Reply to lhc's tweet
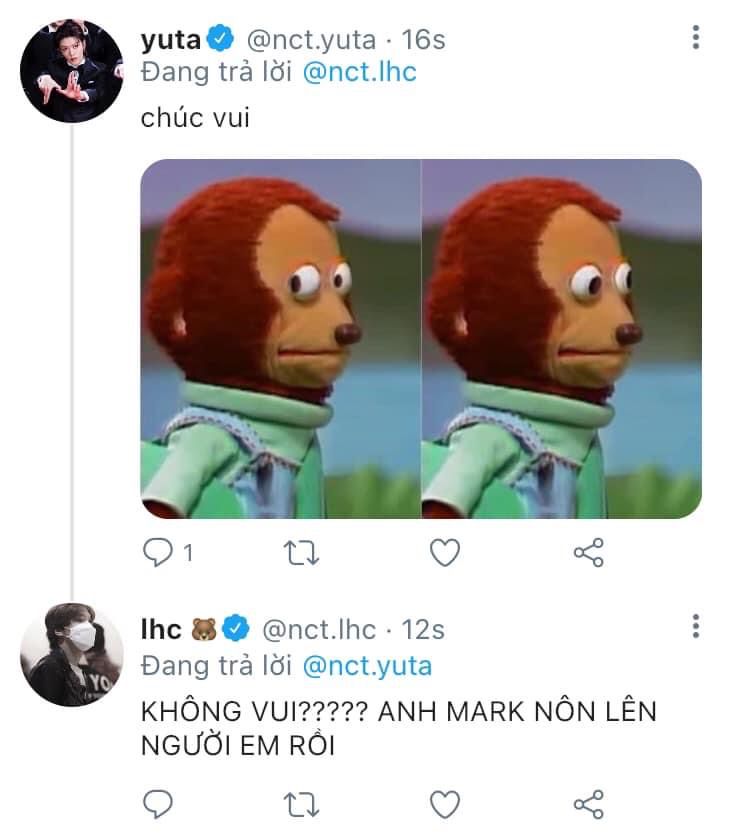This screenshot has width=750, height=835. click(158, 803)
